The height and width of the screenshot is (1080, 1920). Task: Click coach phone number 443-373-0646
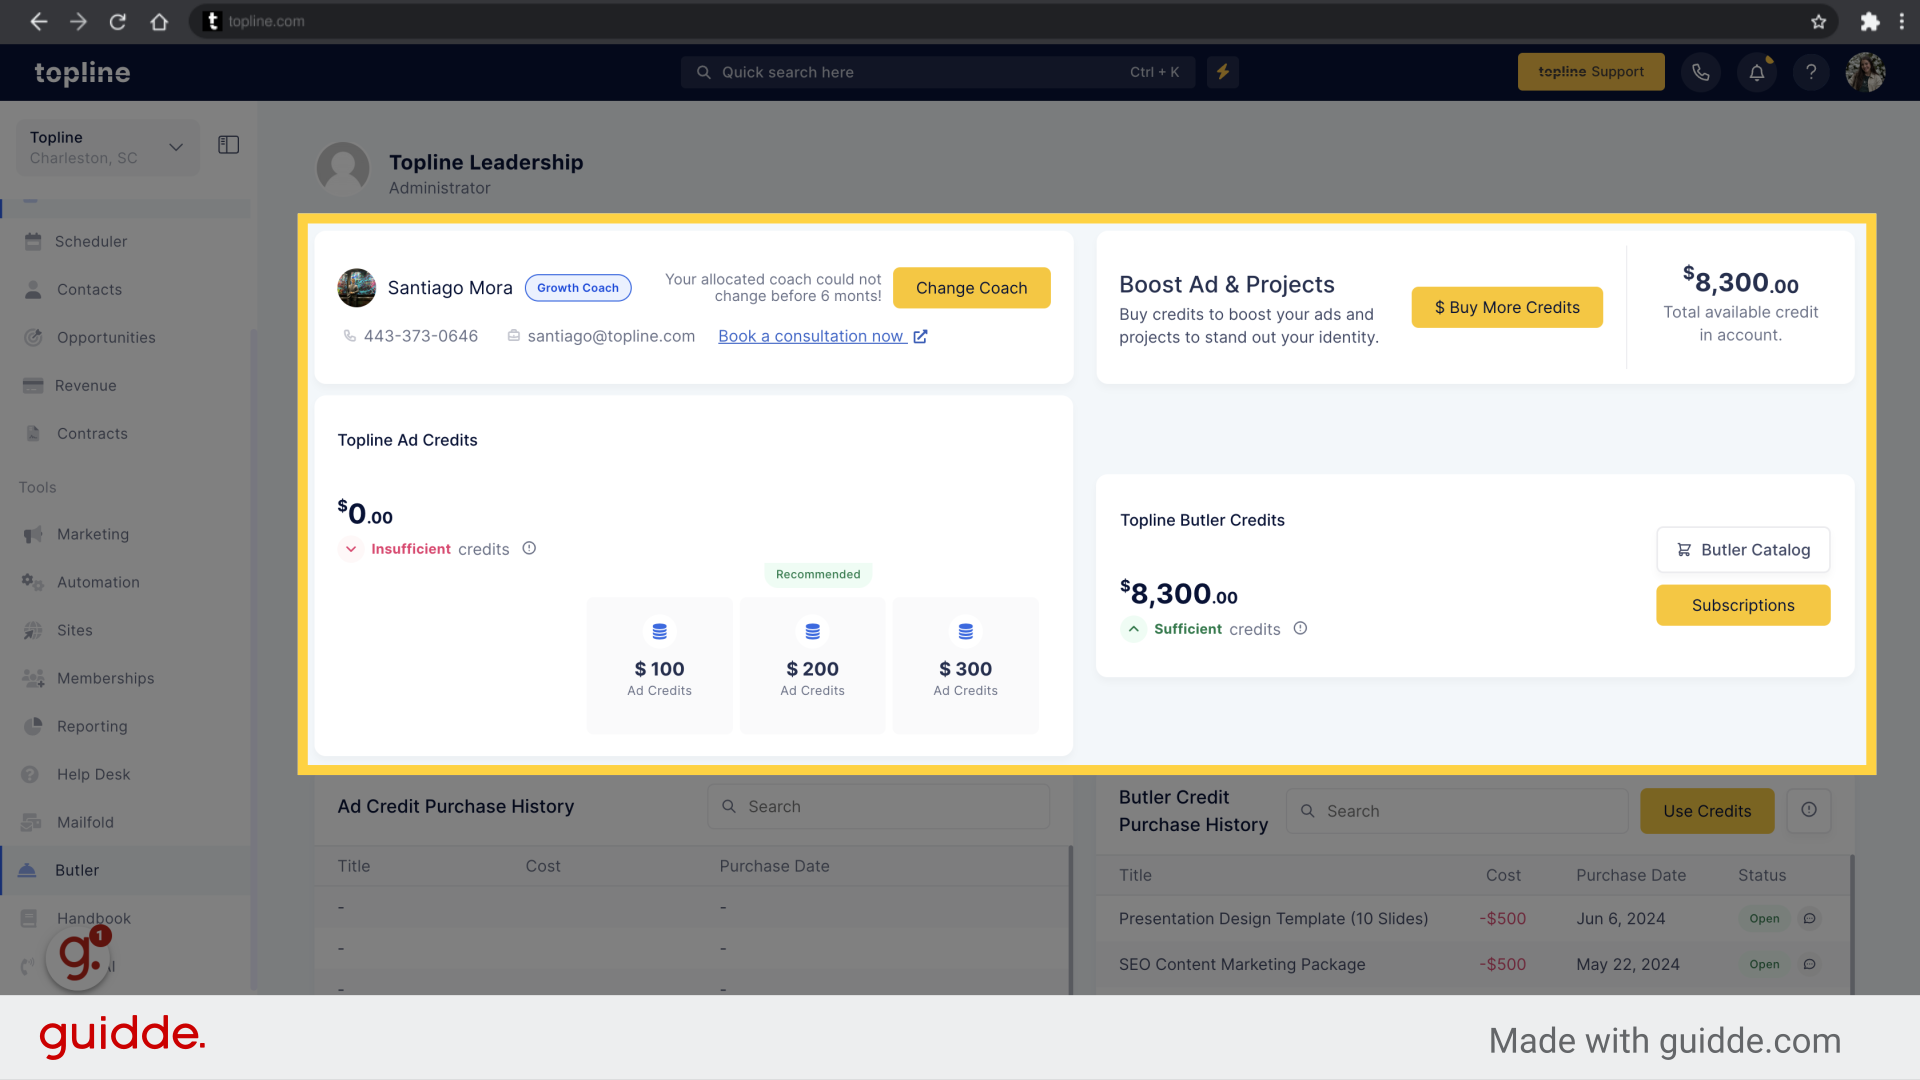420,336
